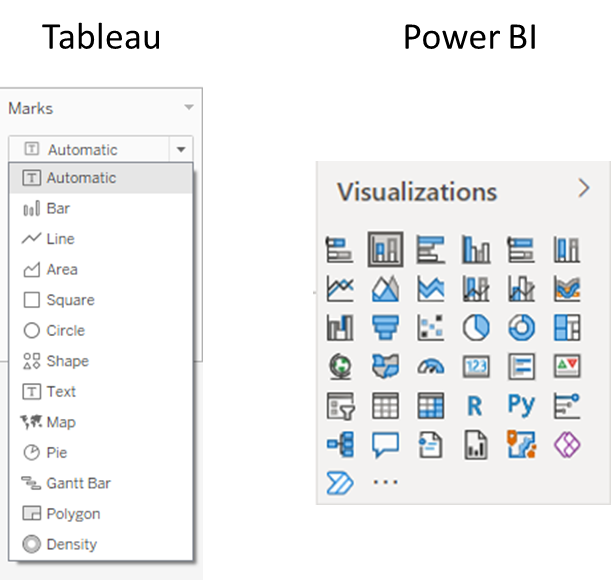Choose the Power Apps visual
This screenshot has height=580, width=611.
[567, 444]
